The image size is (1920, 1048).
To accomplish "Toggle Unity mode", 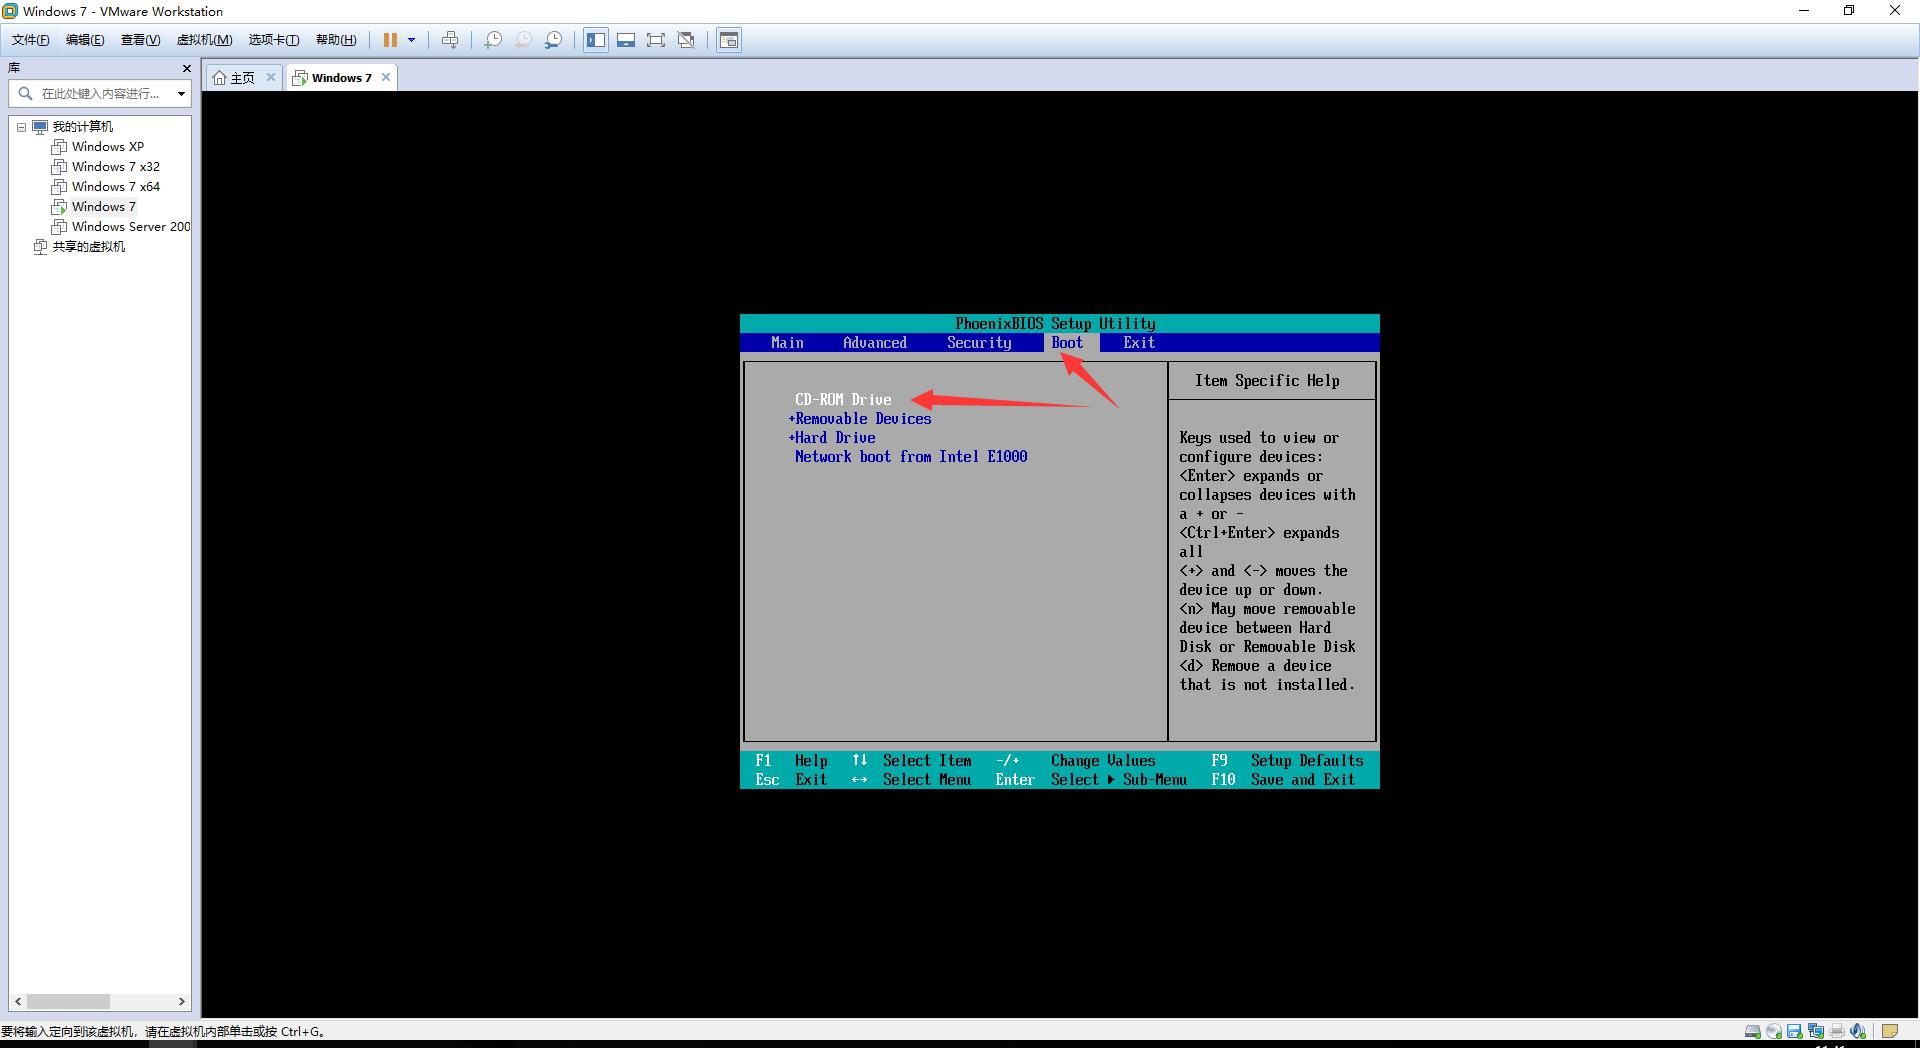I will point(686,40).
